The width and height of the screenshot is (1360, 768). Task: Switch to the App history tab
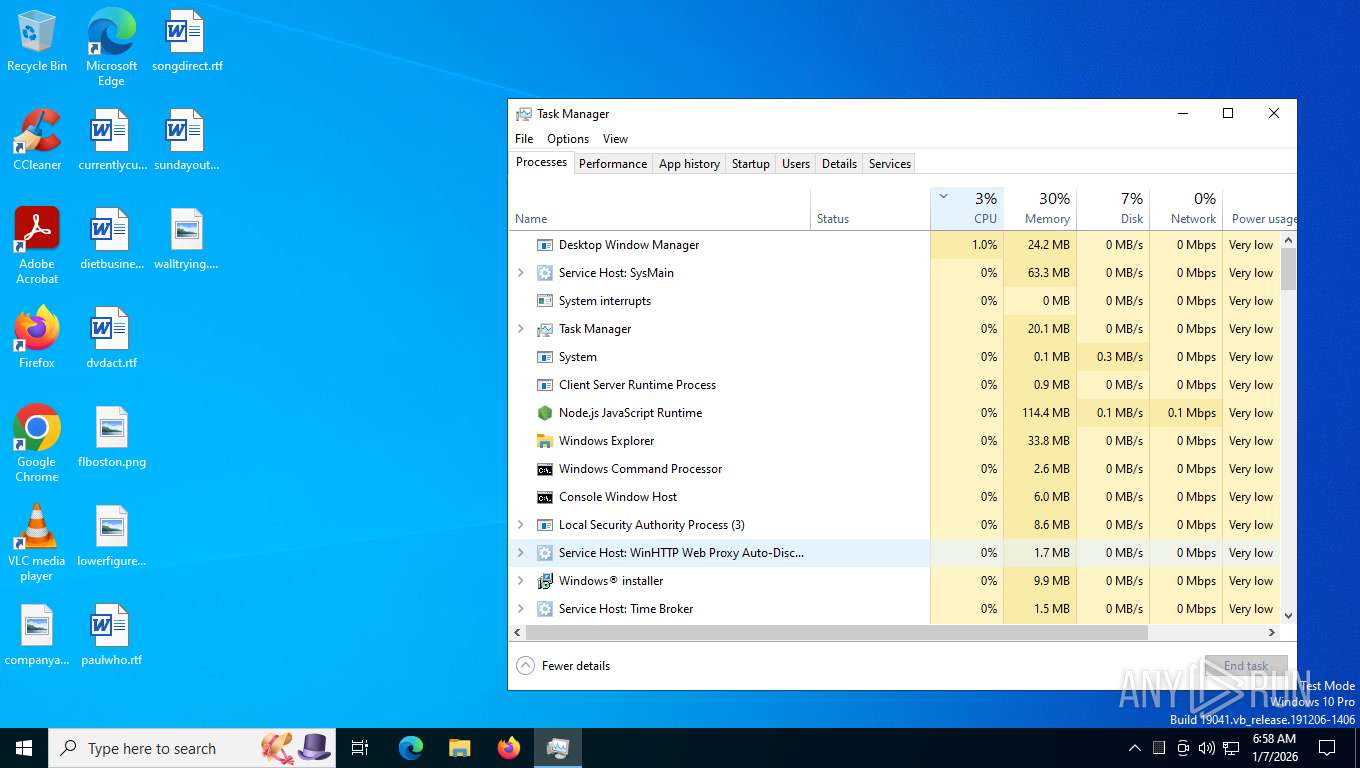tap(689, 164)
